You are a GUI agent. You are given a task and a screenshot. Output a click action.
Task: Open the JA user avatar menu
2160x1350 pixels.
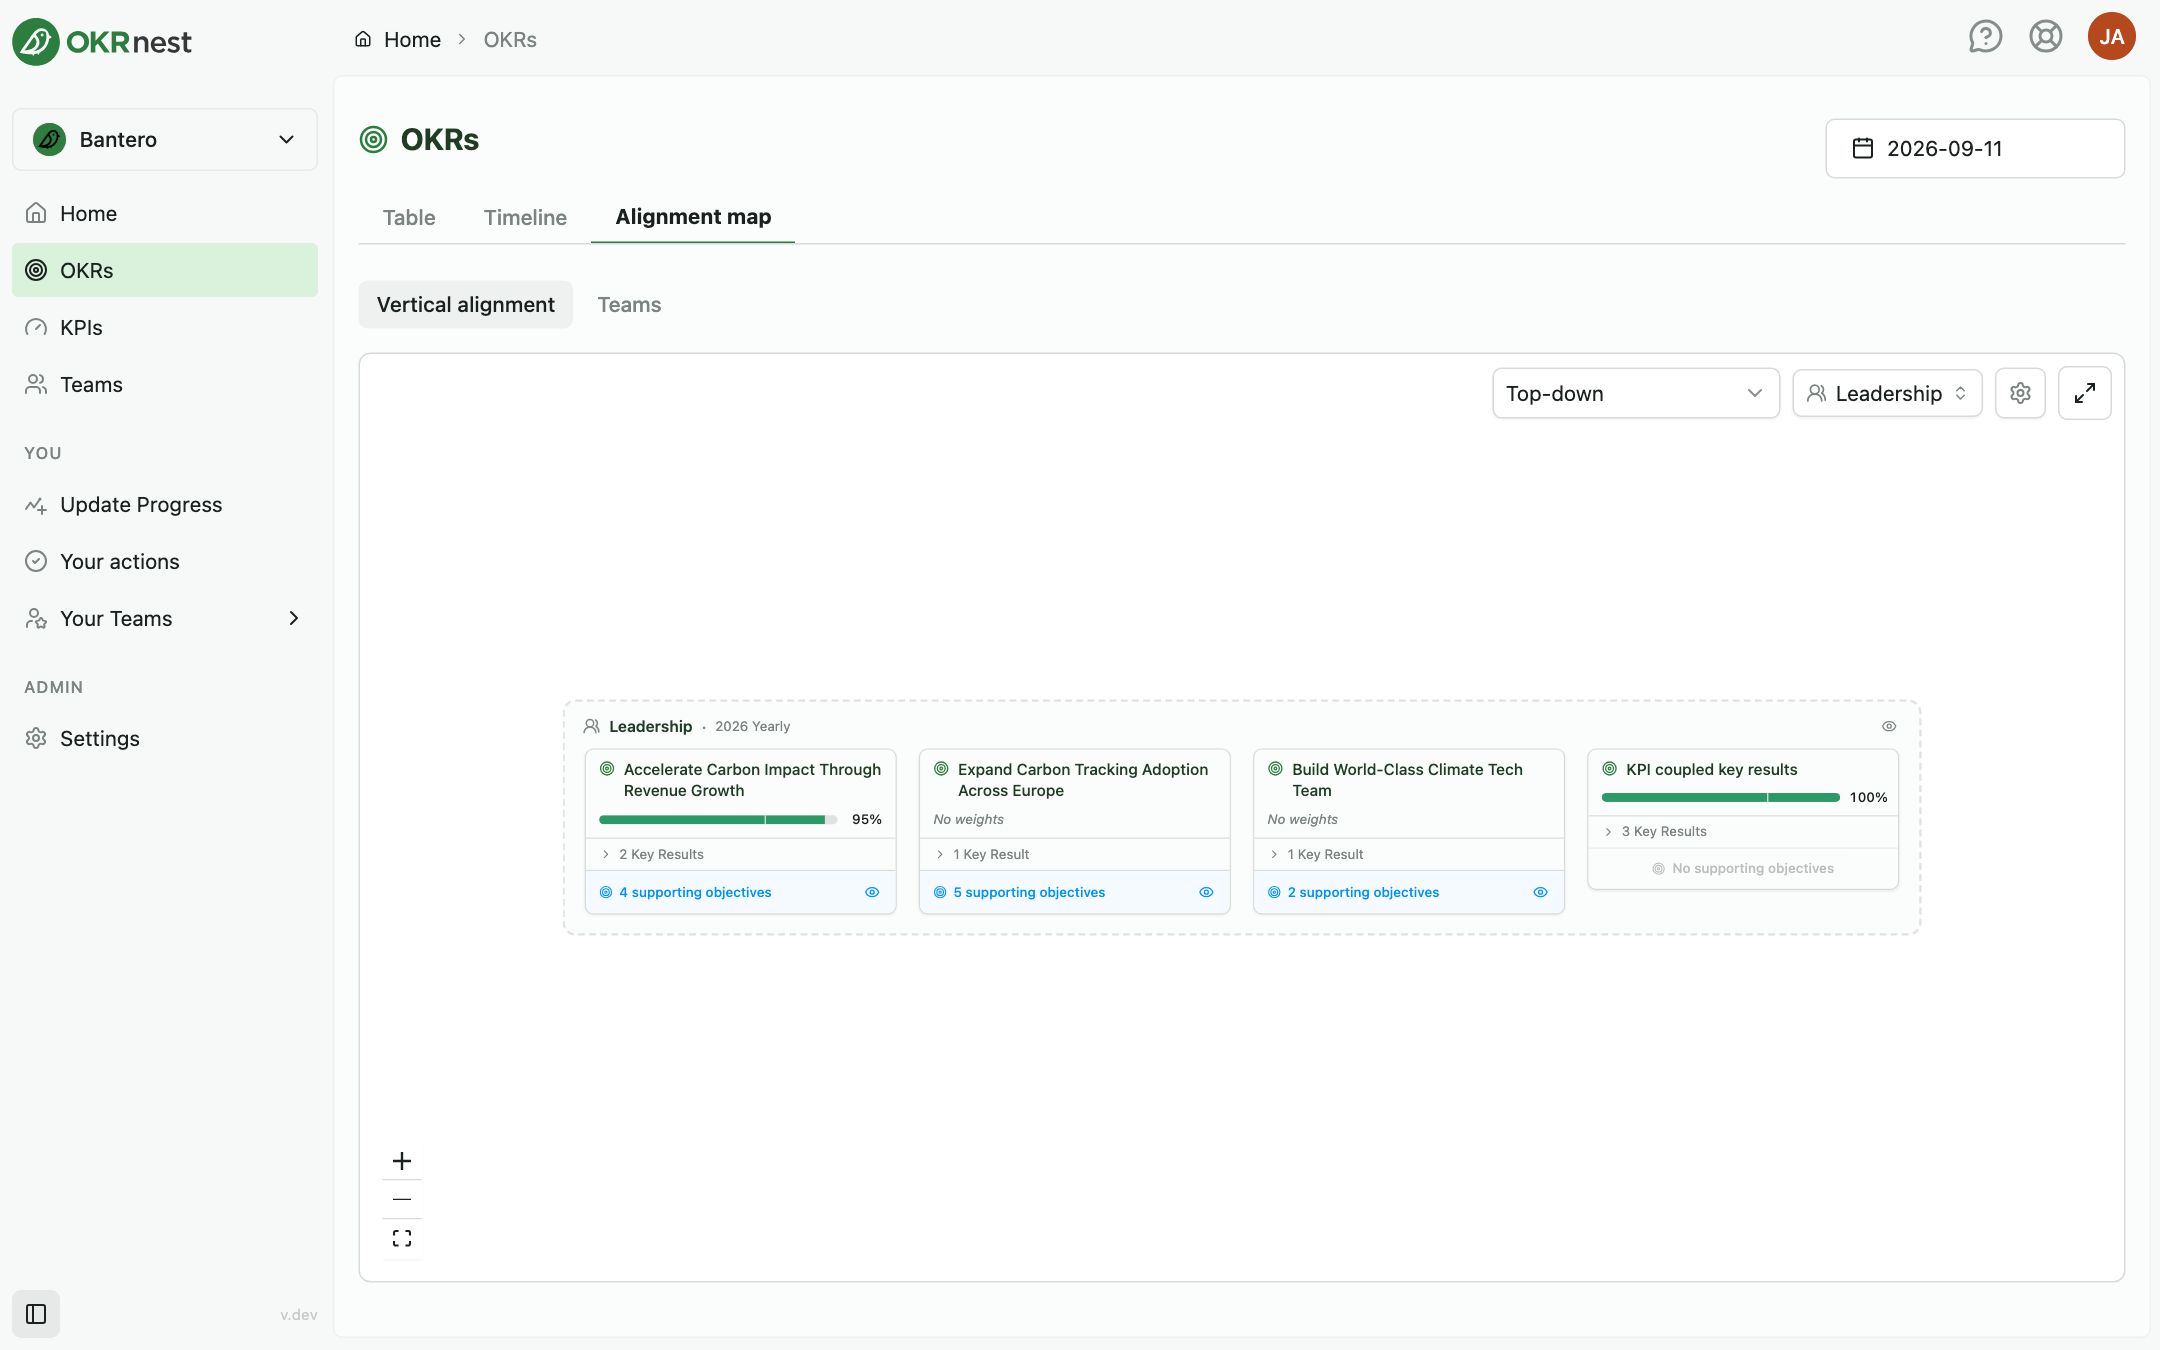pos(2111,37)
